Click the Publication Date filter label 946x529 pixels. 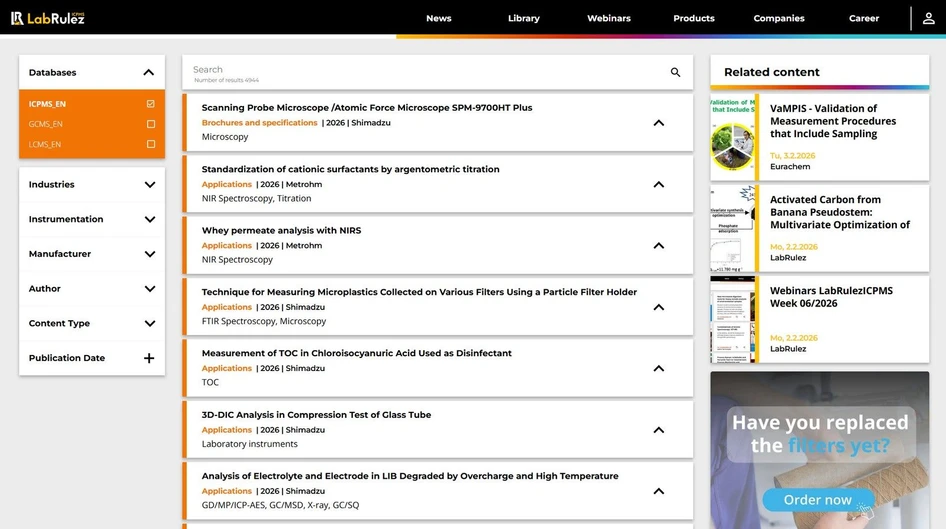[67, 358]
